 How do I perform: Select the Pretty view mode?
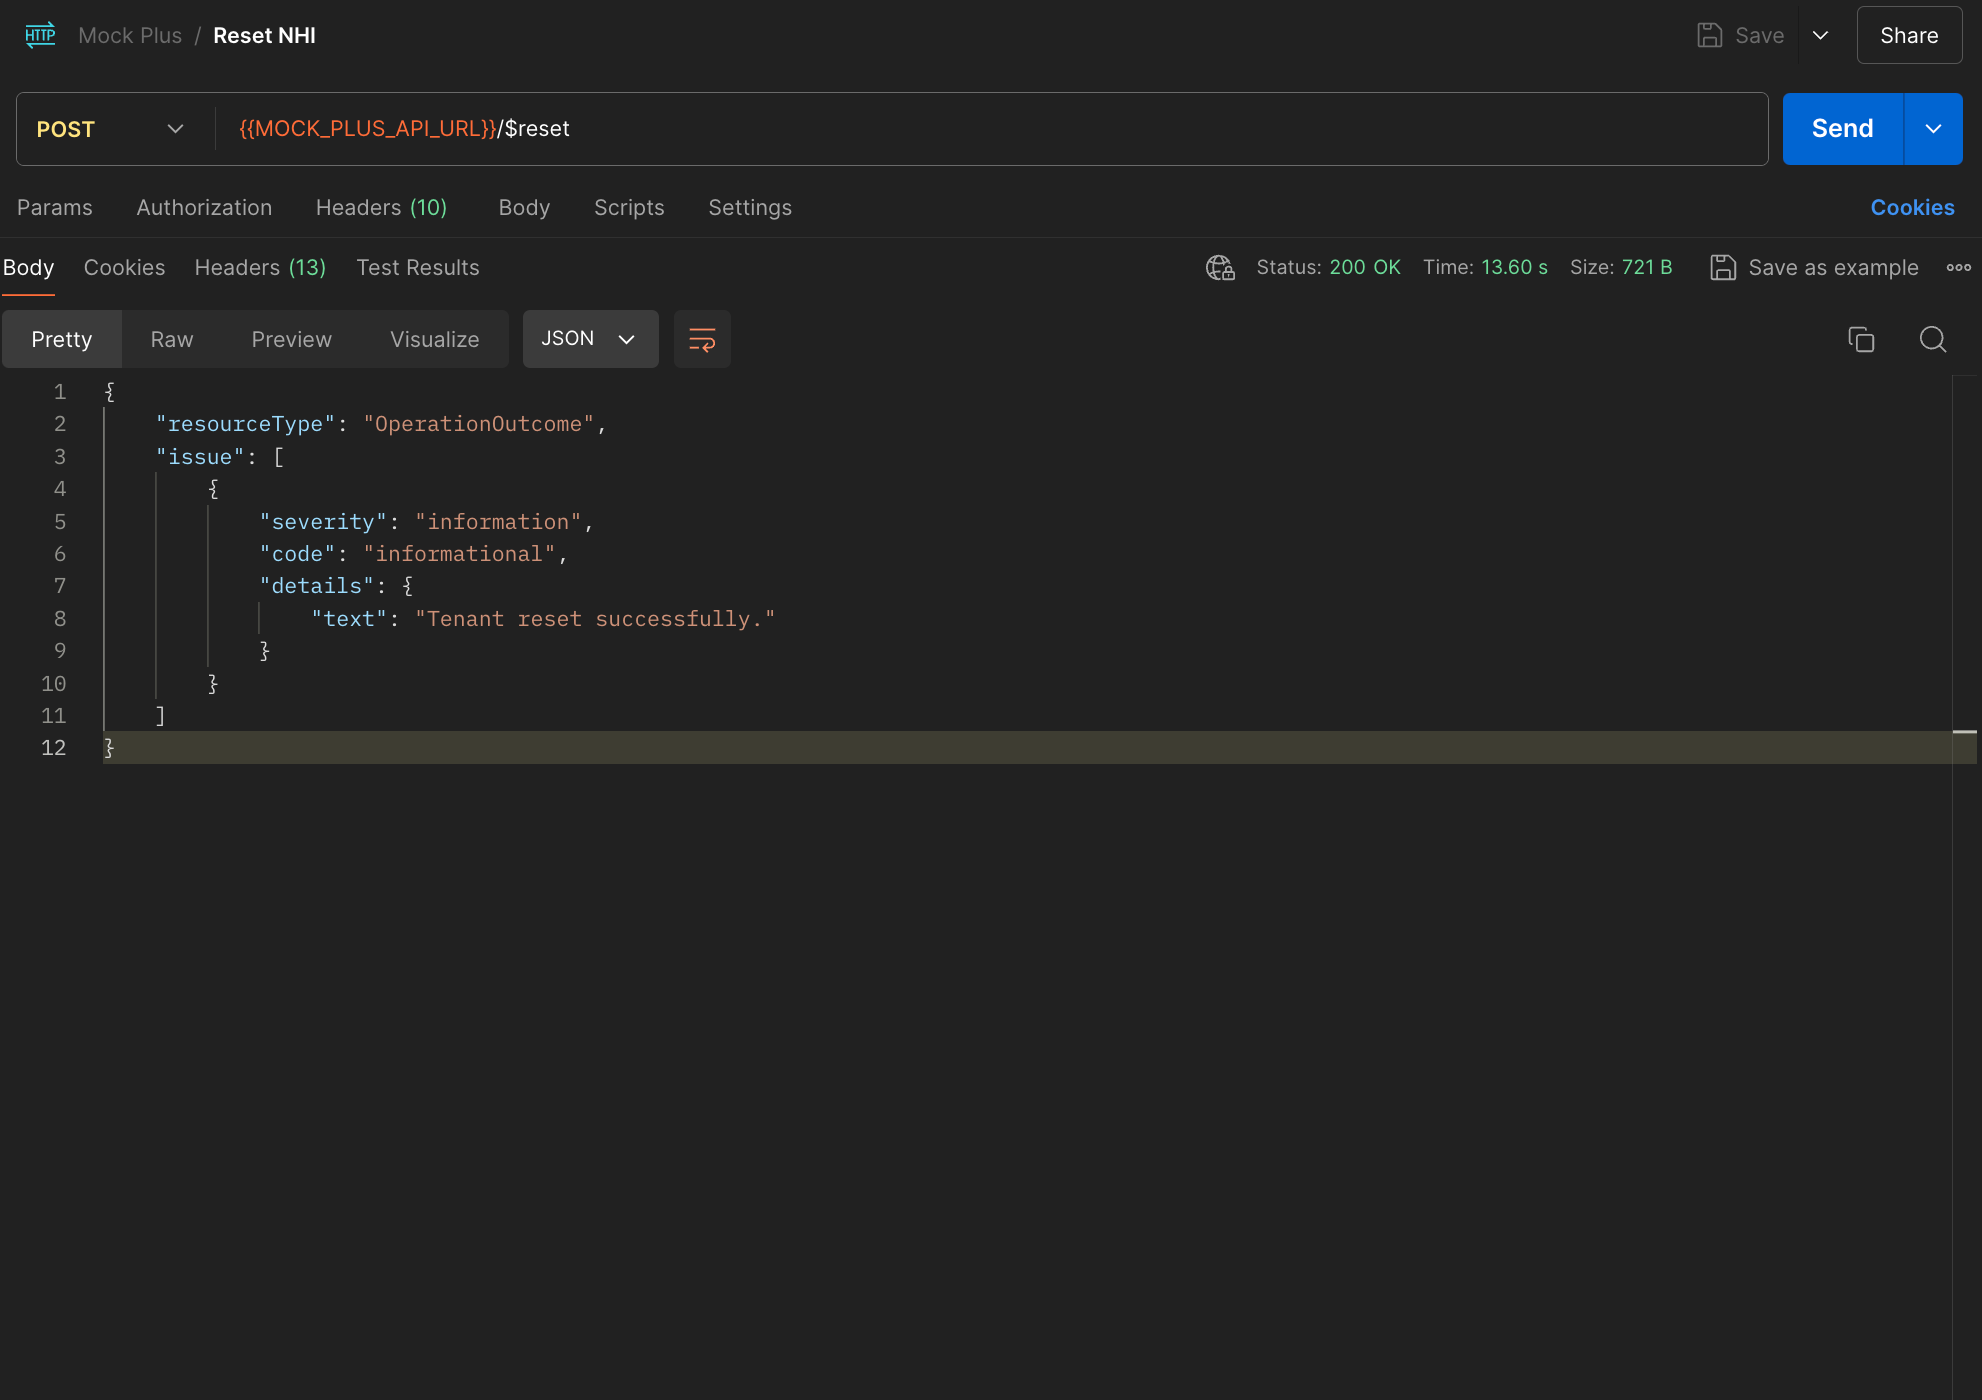coord(62,339)
